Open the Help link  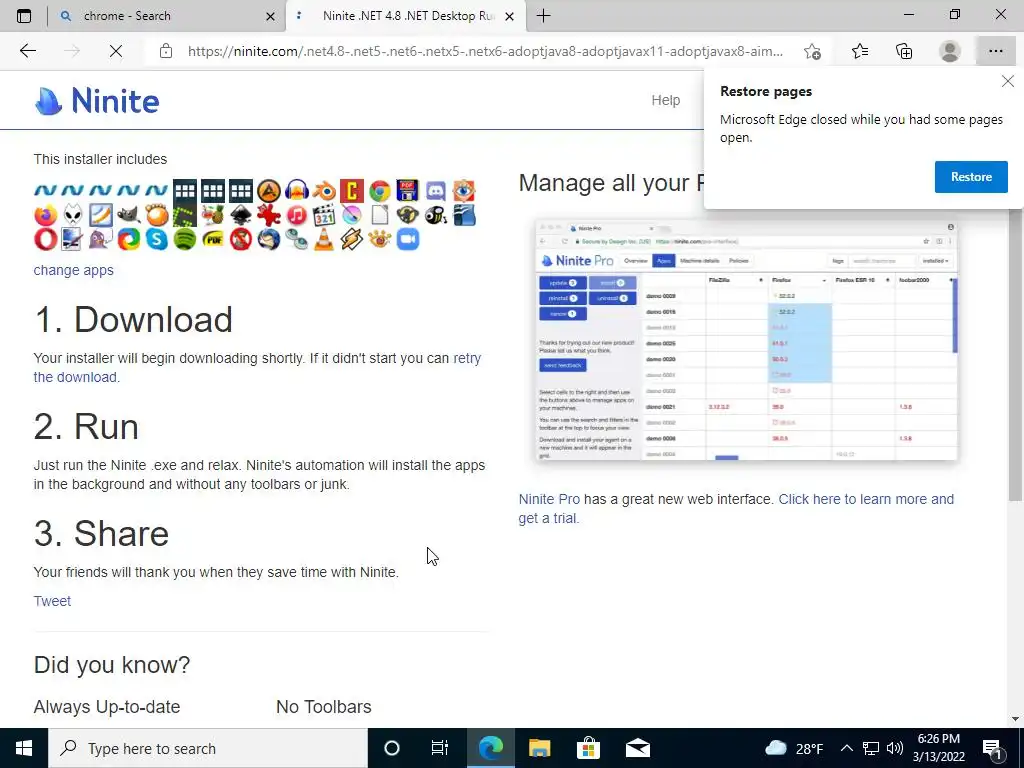[x=665, y=100]
